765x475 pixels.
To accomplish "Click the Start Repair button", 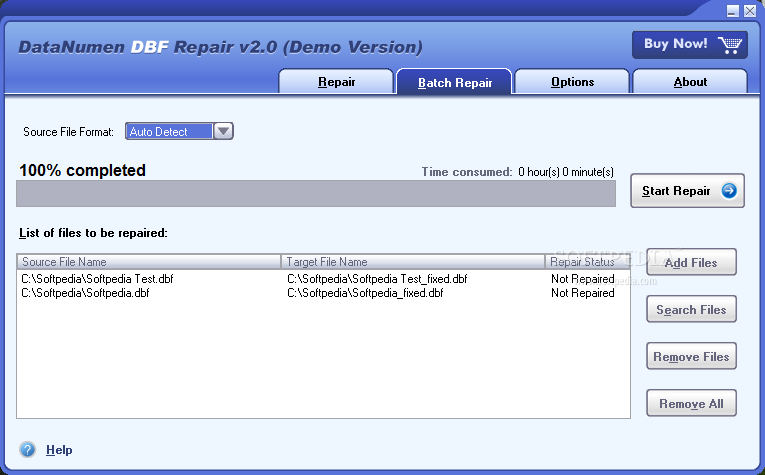I will pos(687,191).
